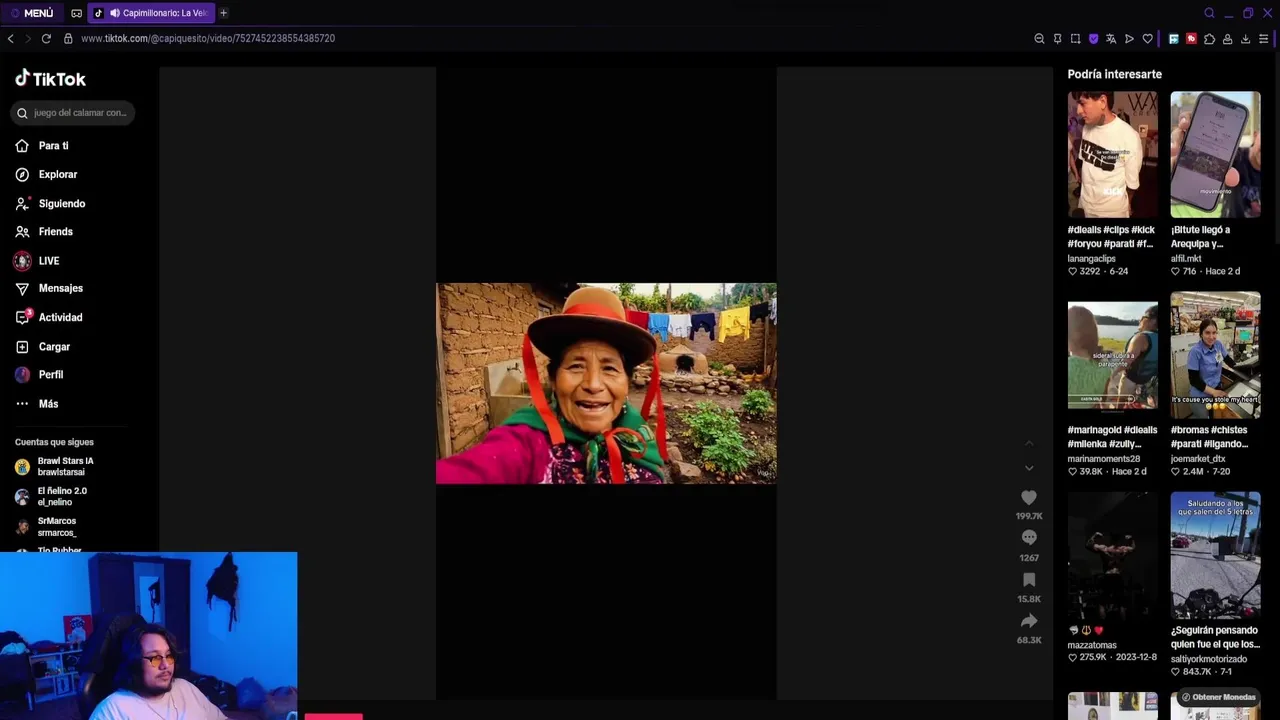
Task: Open Mensajes inbox
Action: pos(50,288)
